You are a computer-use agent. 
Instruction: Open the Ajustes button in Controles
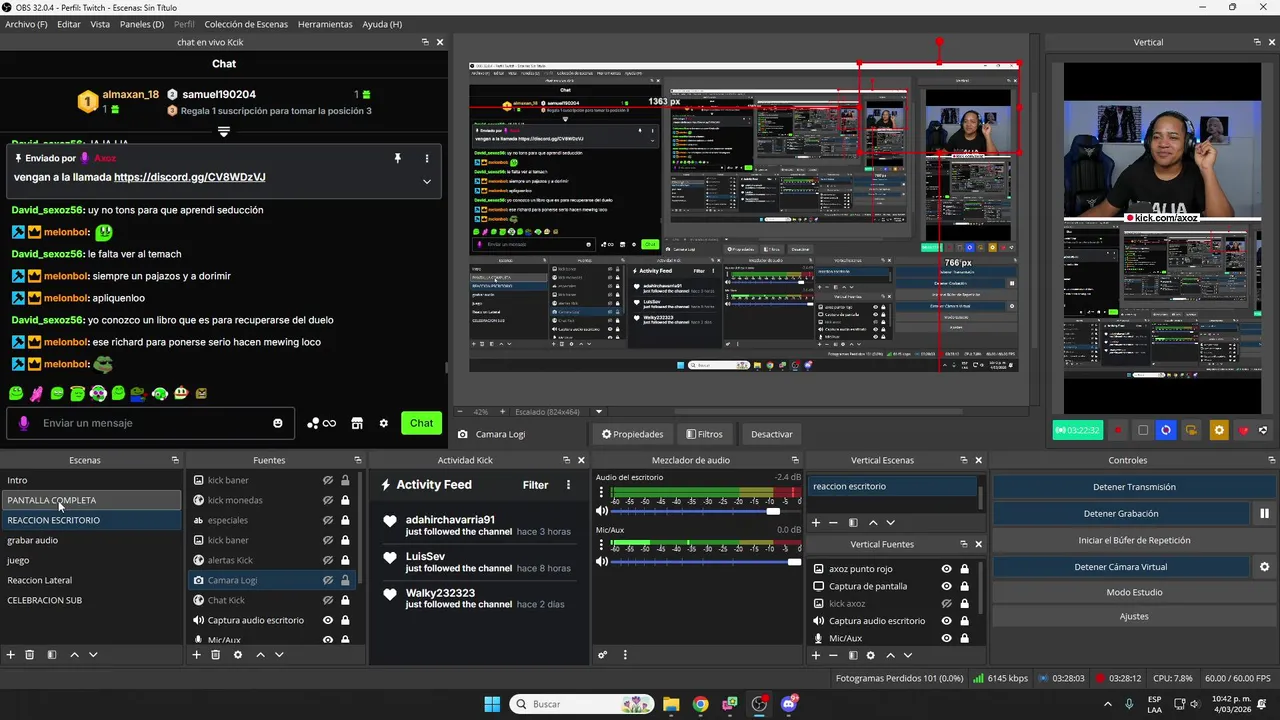pos(1134,616)
